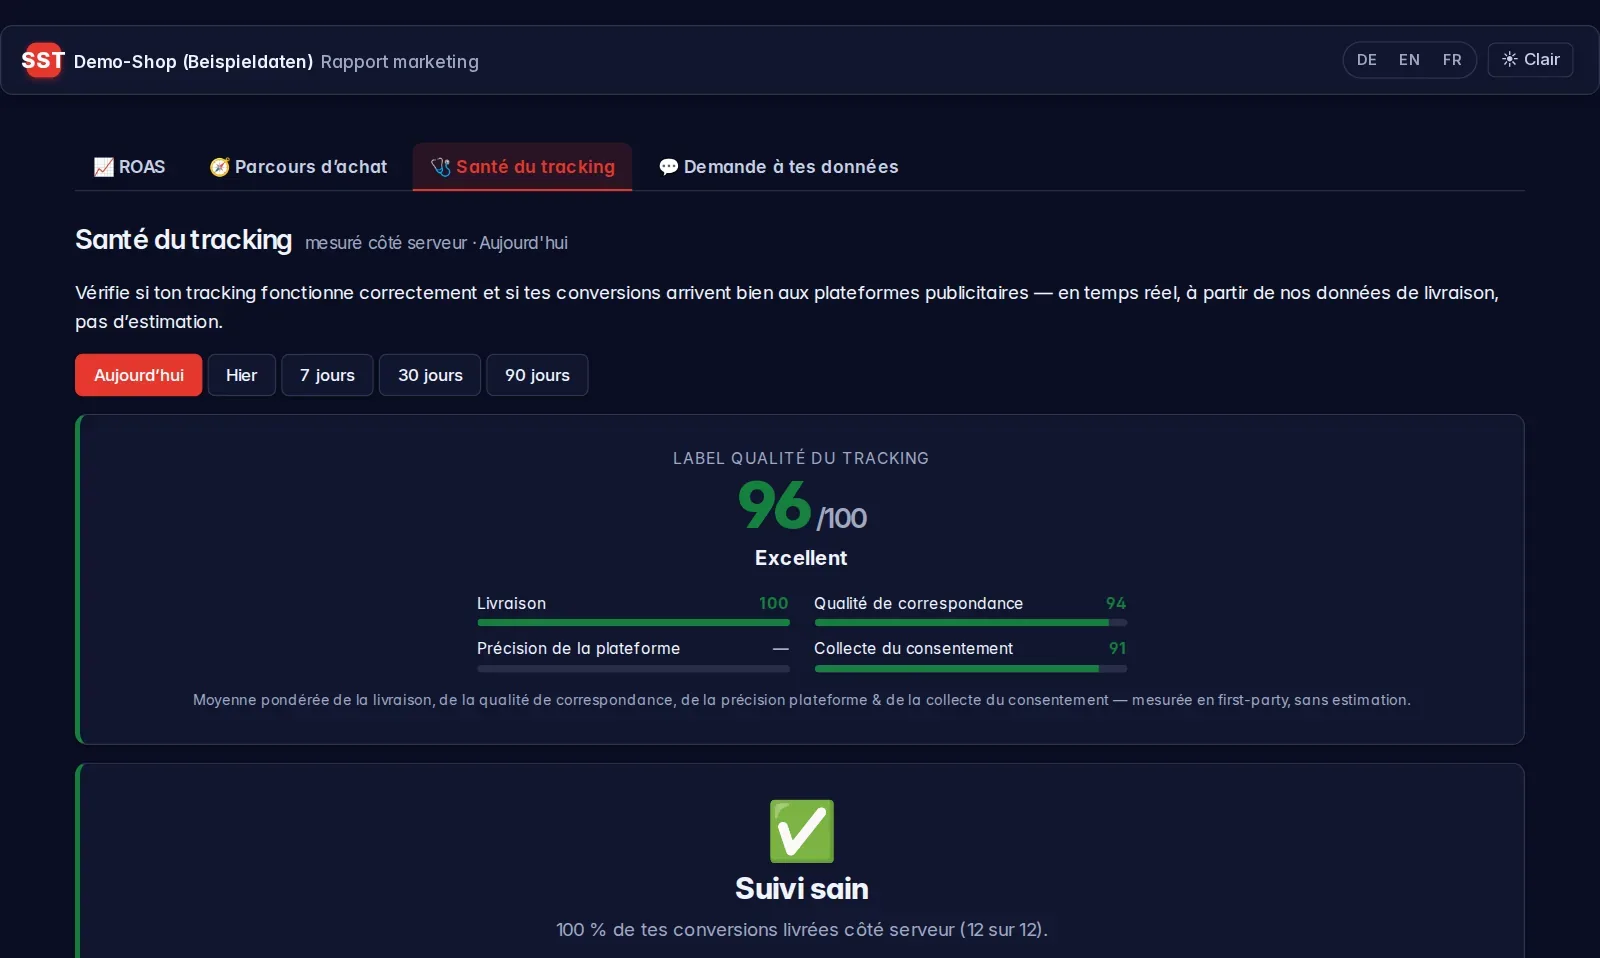Choose the 90 jours range
This screenshot has height=958, width=1600.
pyautogui.click(x=537, y=375)
